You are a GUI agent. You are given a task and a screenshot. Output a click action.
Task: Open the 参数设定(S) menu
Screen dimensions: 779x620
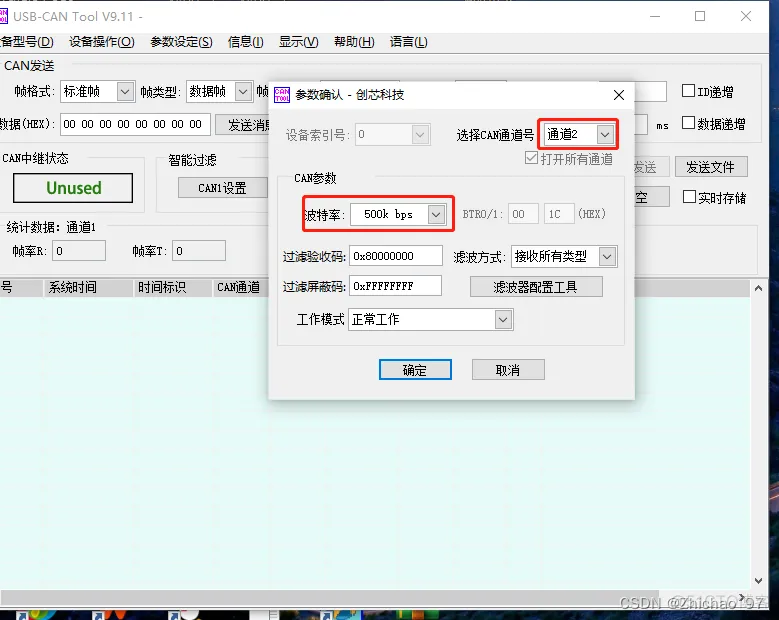181,42
